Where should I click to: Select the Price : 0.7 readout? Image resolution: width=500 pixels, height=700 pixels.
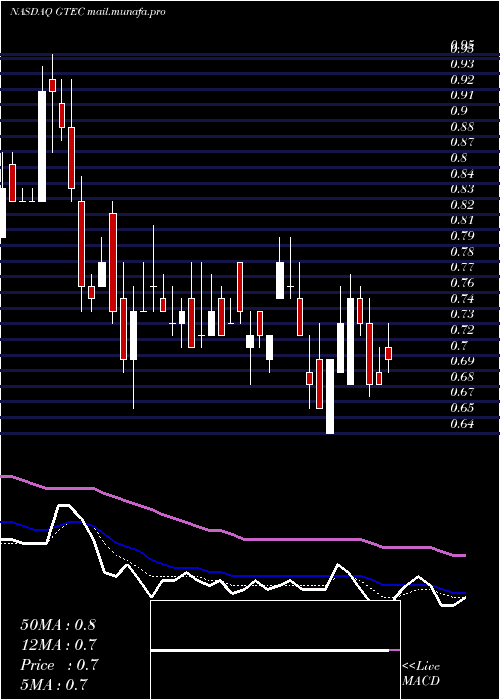pyautogui.click(x=59, y=665)
